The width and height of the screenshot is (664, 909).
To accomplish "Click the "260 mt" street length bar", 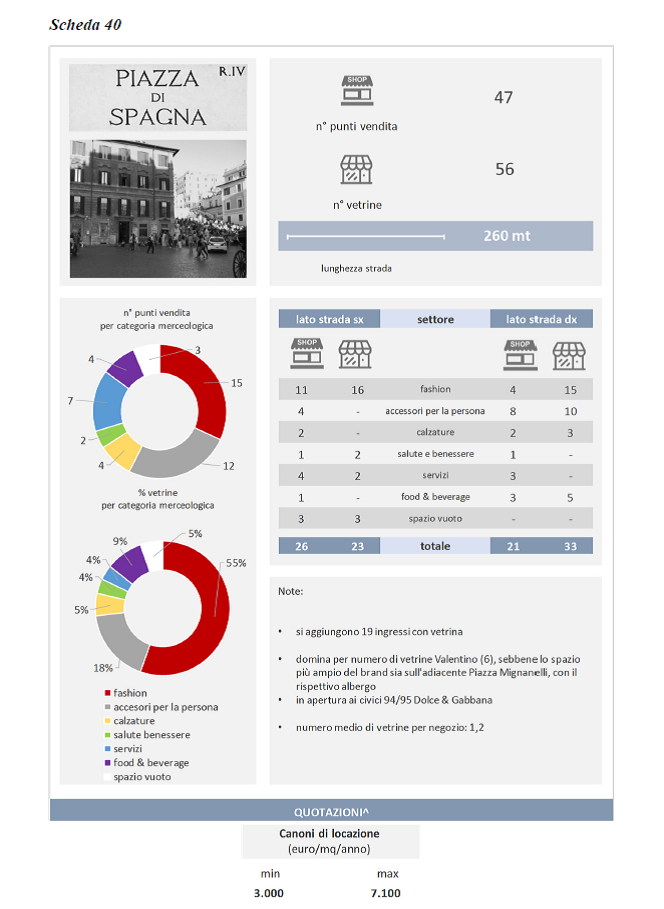I will point(506,236).
